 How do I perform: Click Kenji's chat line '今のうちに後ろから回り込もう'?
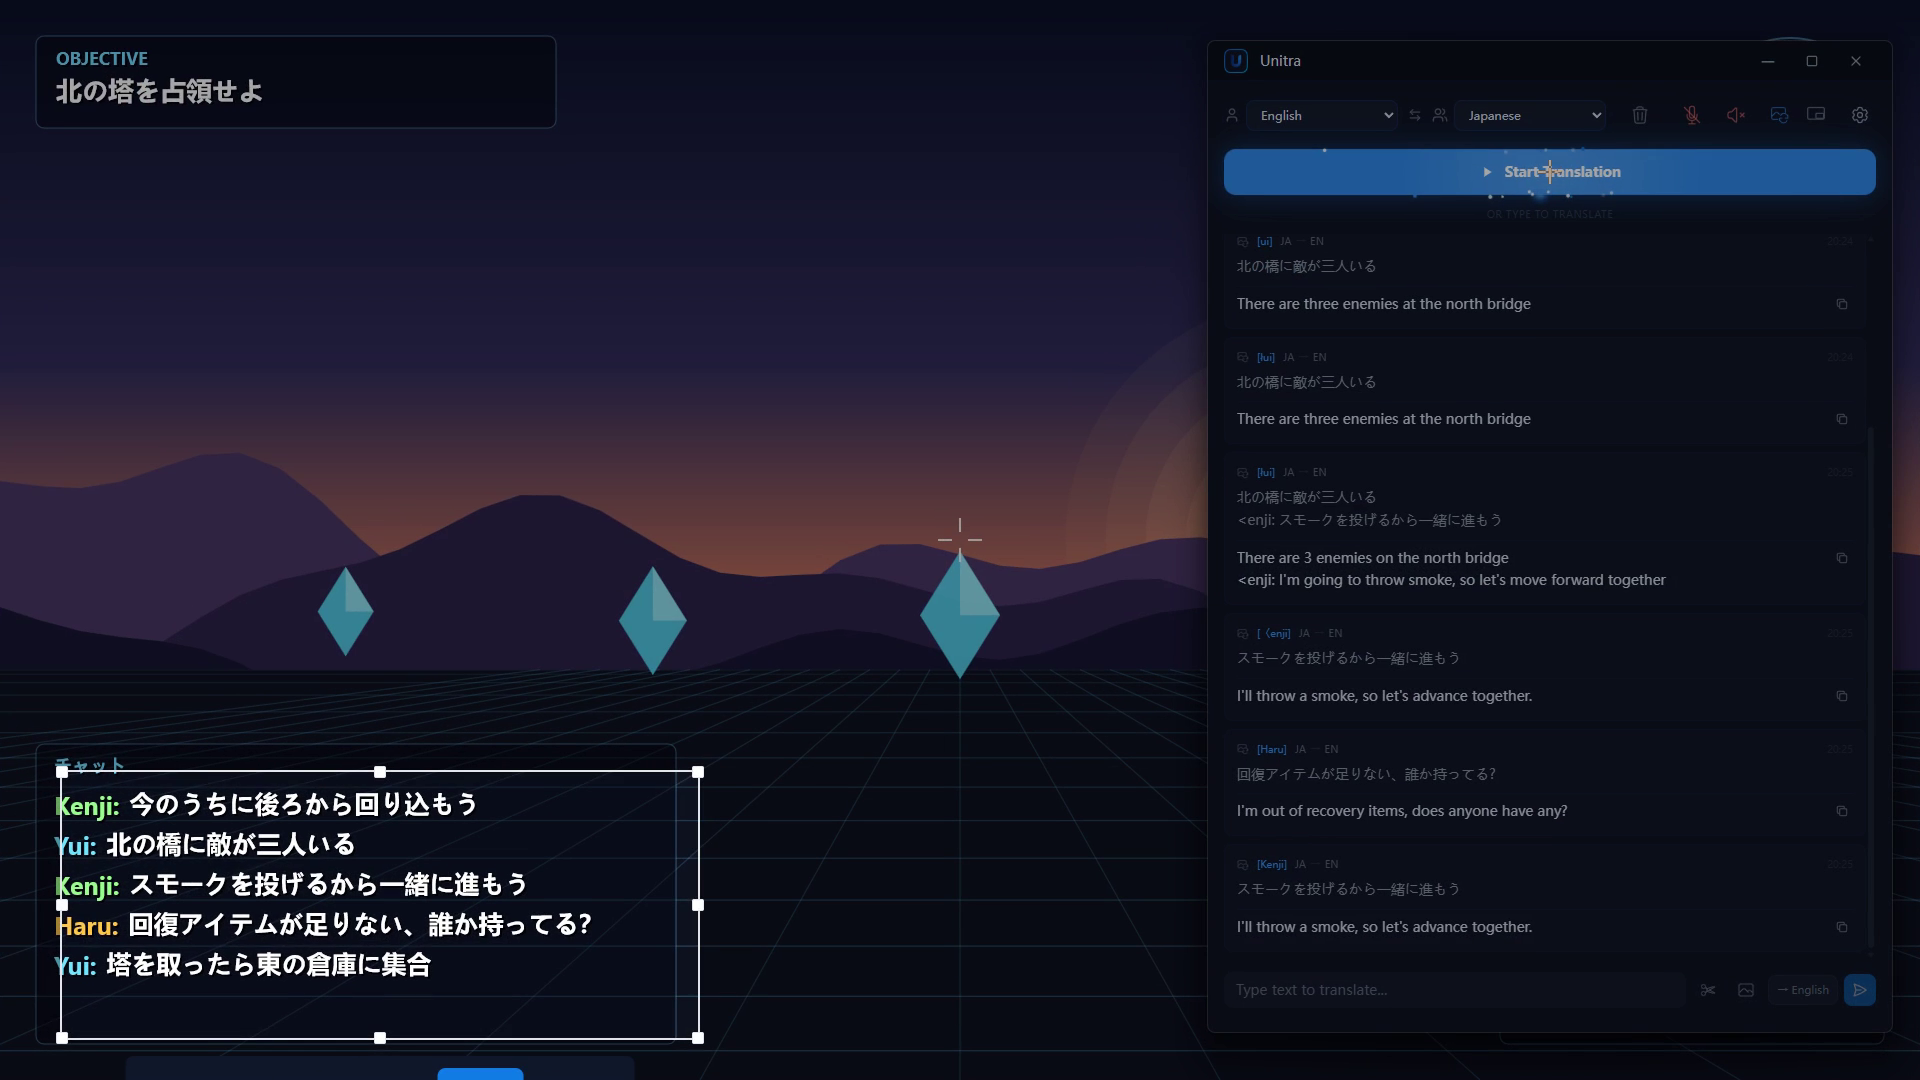tap(266, 805)
